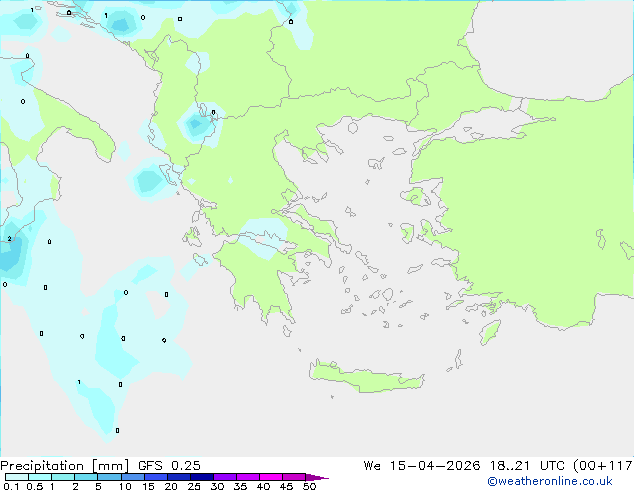Viewport: 634px width, 490px height.
Task: Click the above-50 mm legend arrow tip
Action: [317, 477]
